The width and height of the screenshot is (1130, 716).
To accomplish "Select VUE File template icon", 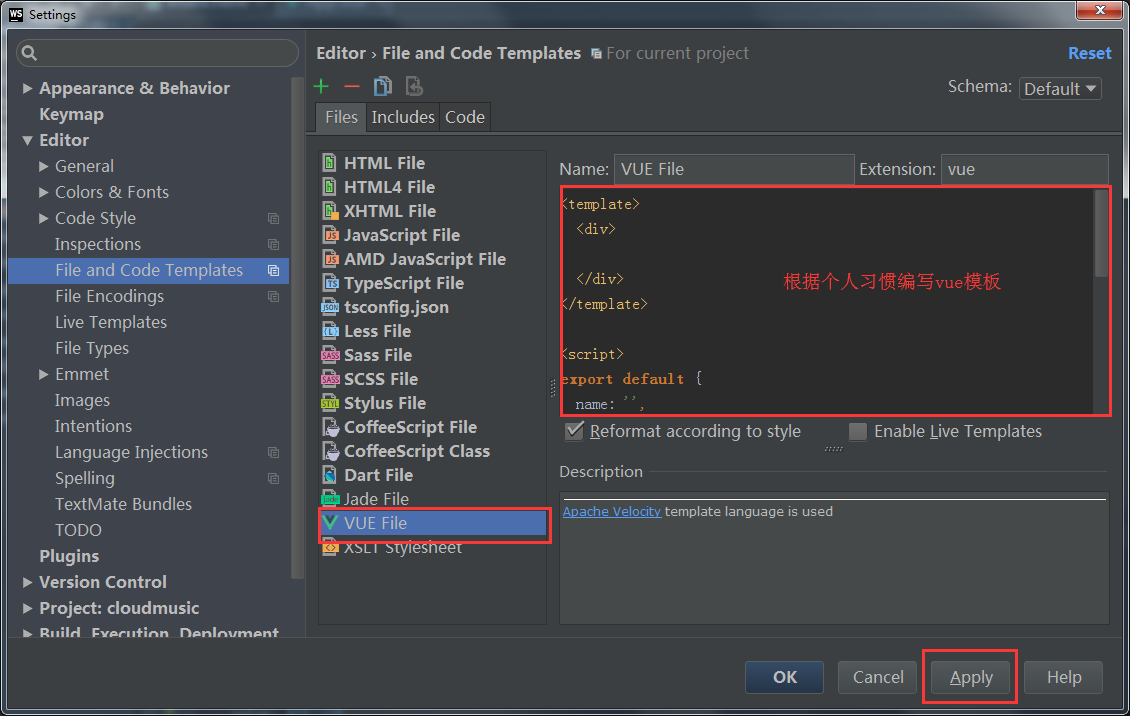I will tap(330, 522).
